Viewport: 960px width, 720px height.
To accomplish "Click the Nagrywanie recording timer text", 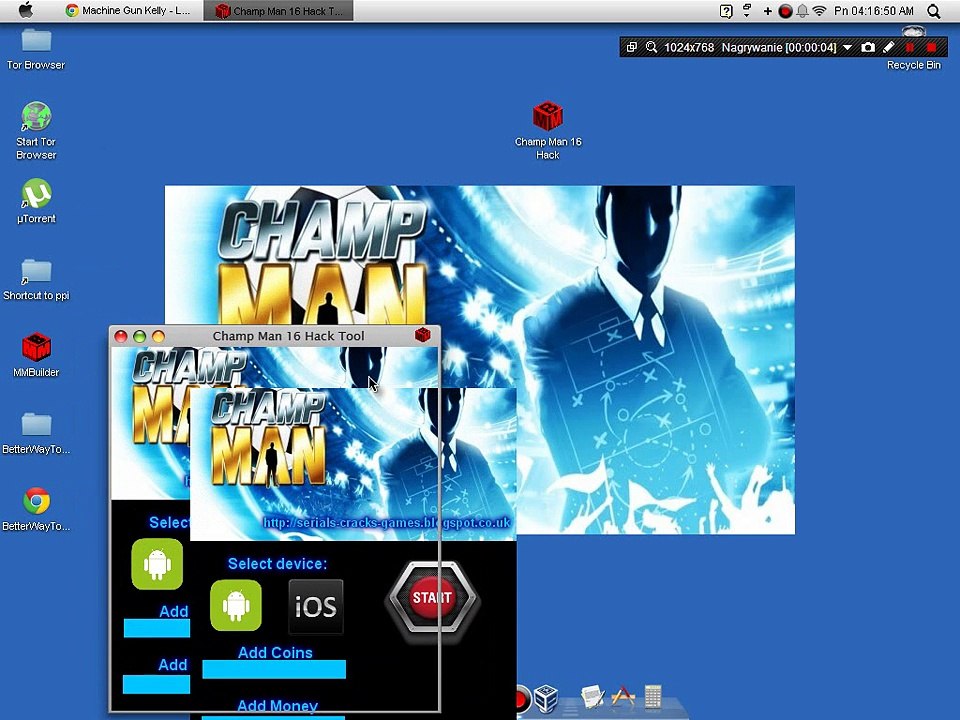I will pyautogui.click(x=779, y=47).
